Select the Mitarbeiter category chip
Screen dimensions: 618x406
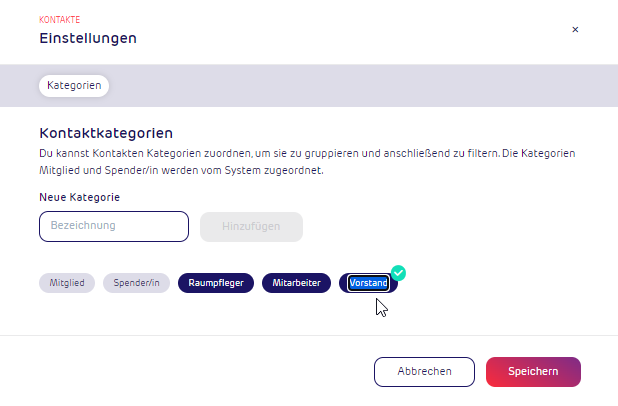(x=296, y=283)
